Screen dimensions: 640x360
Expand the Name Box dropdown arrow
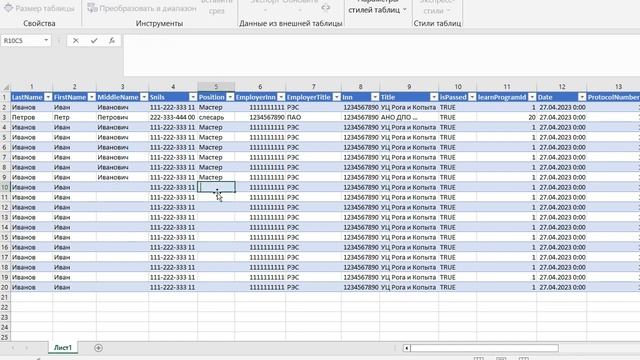[46, 40]
